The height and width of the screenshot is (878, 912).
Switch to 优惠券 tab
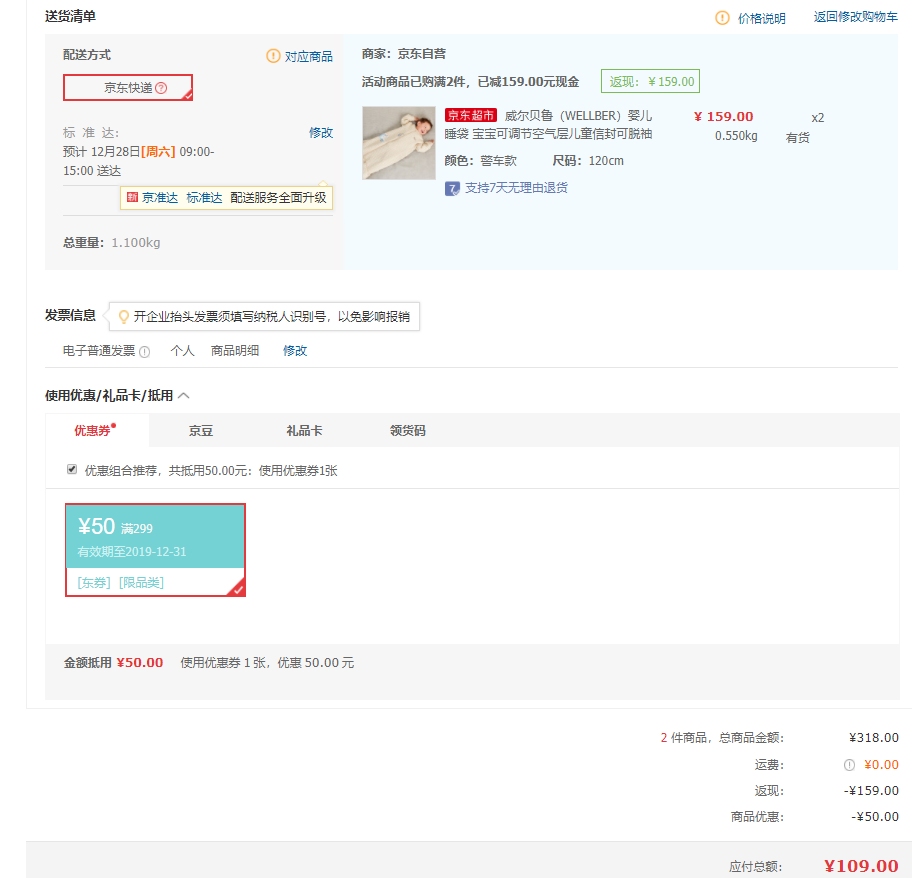pos(97,430)
